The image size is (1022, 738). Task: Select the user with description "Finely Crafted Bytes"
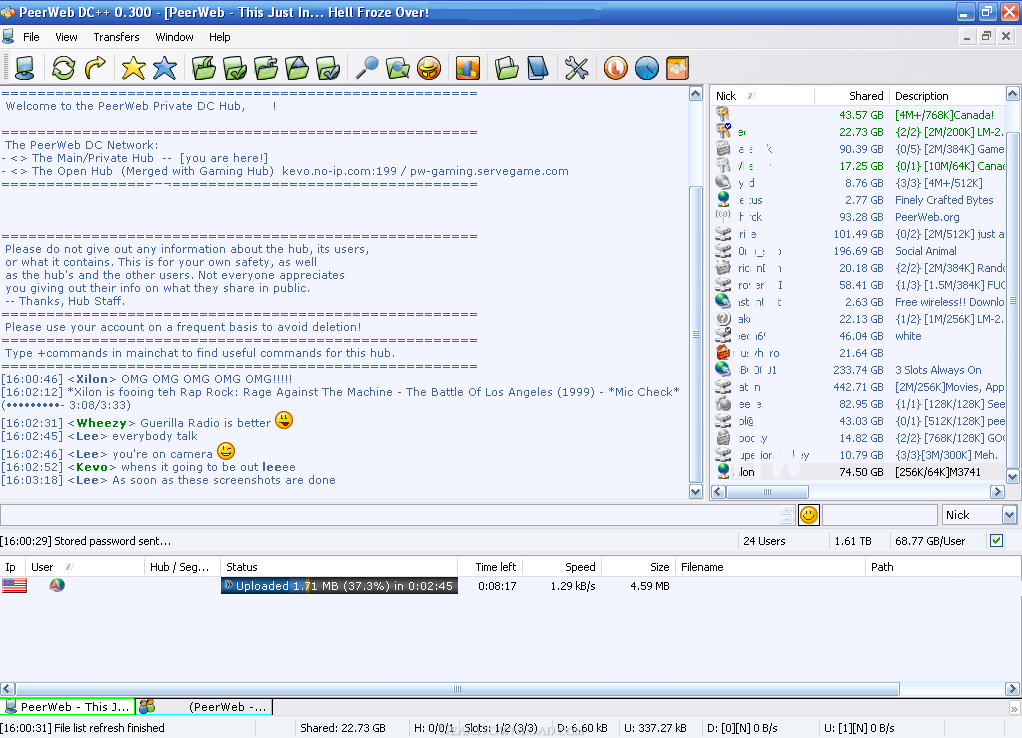(x=858, y=199)
